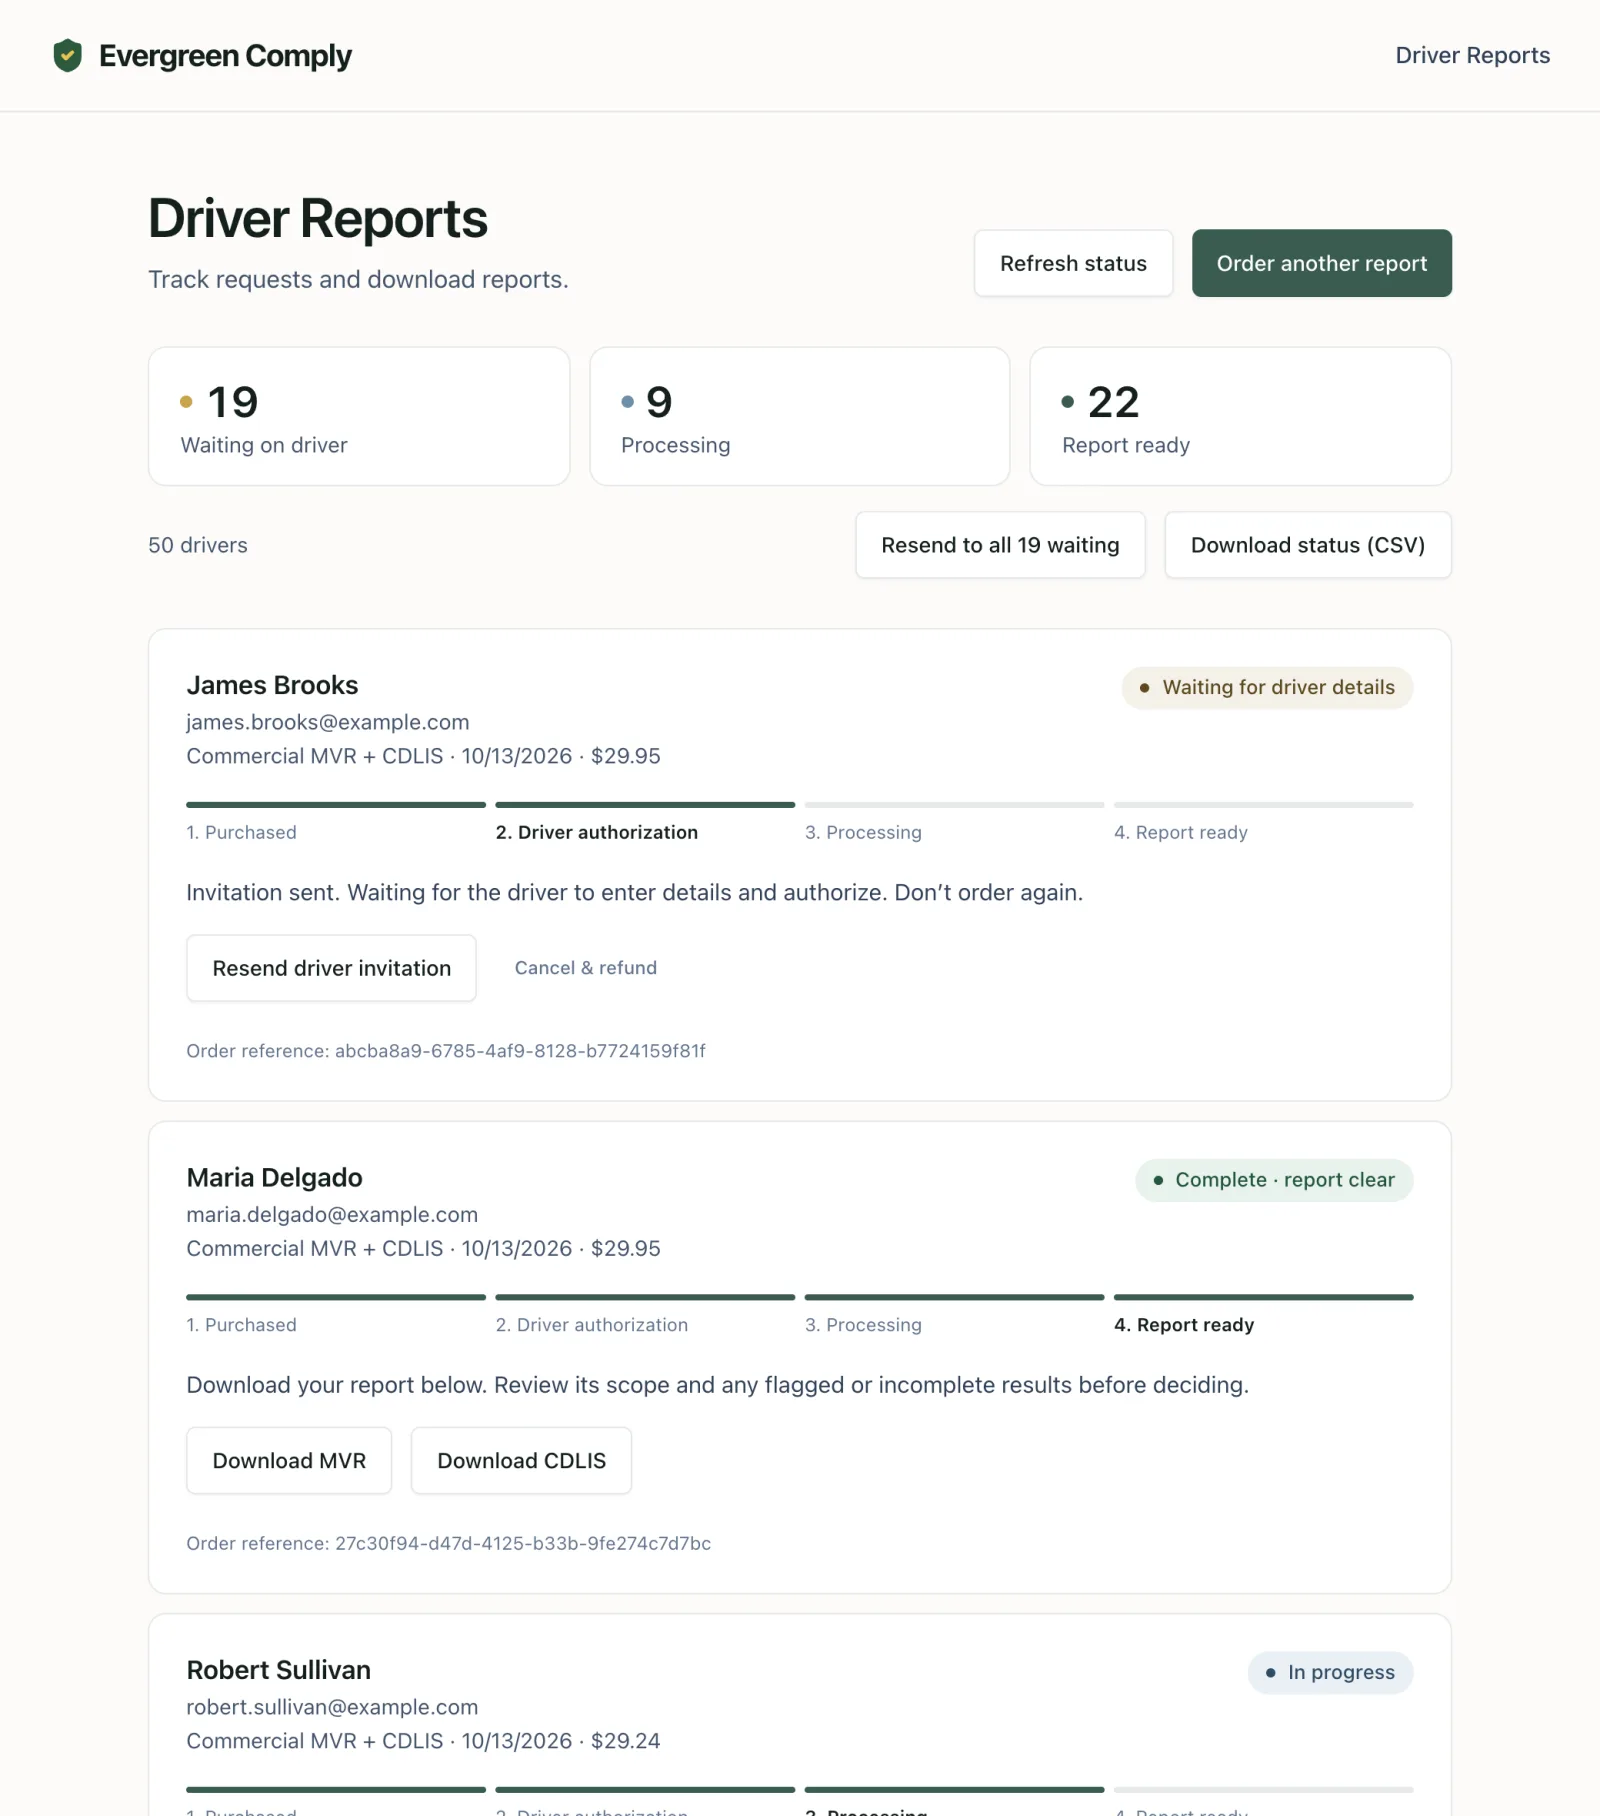Click James Brooks order reference text

click(x=446, y=1051)
